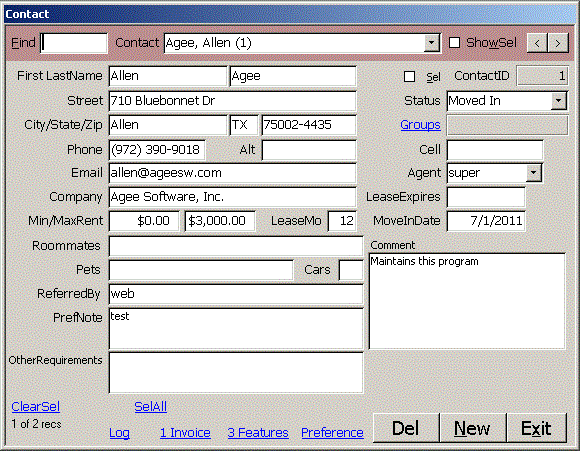Close the form with Exit button
The image size is (580, 451).
click(536, 428)
